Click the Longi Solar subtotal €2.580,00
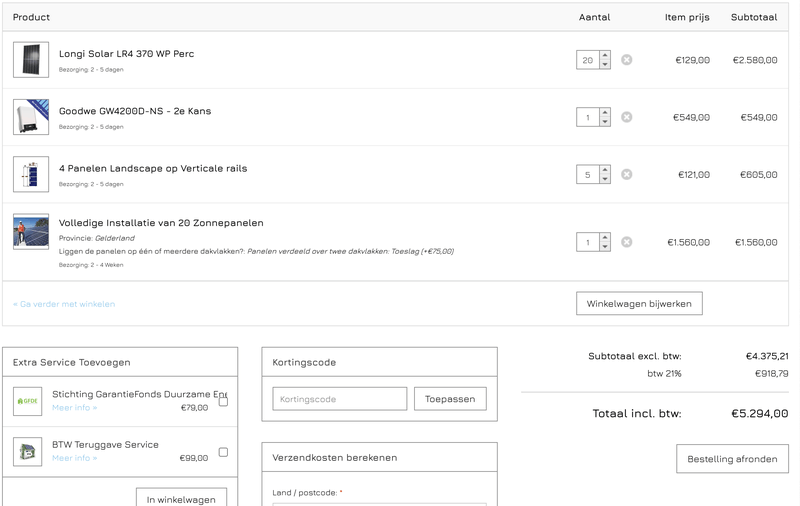Image resolution: width=800 pixels, height=506 pixels. point(755,60)
